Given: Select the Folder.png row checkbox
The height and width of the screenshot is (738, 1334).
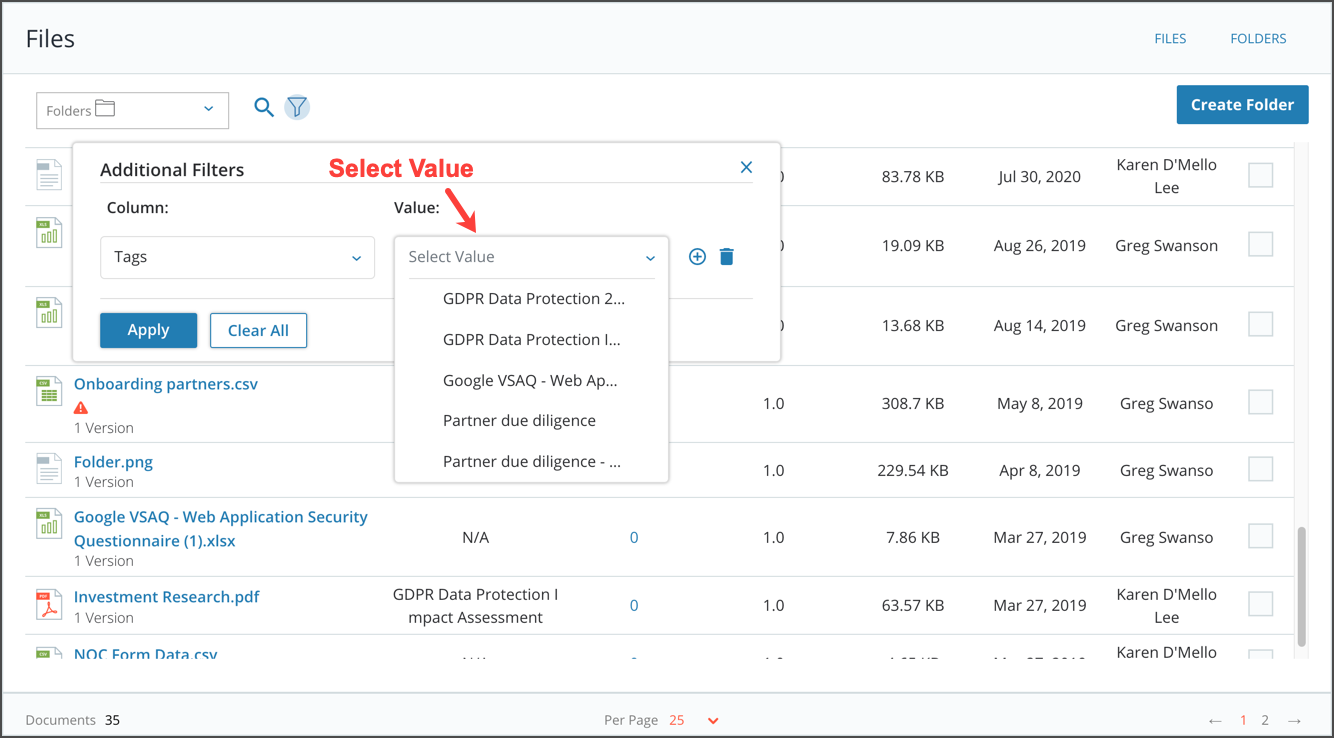Looking at the screenshot, I should (x=1261, y=469).
